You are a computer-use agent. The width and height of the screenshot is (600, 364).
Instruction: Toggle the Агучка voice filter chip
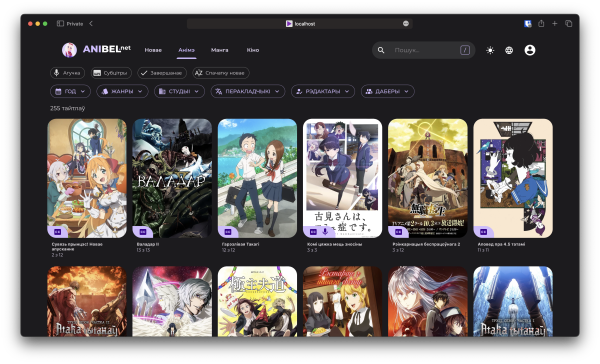[67, 73]
